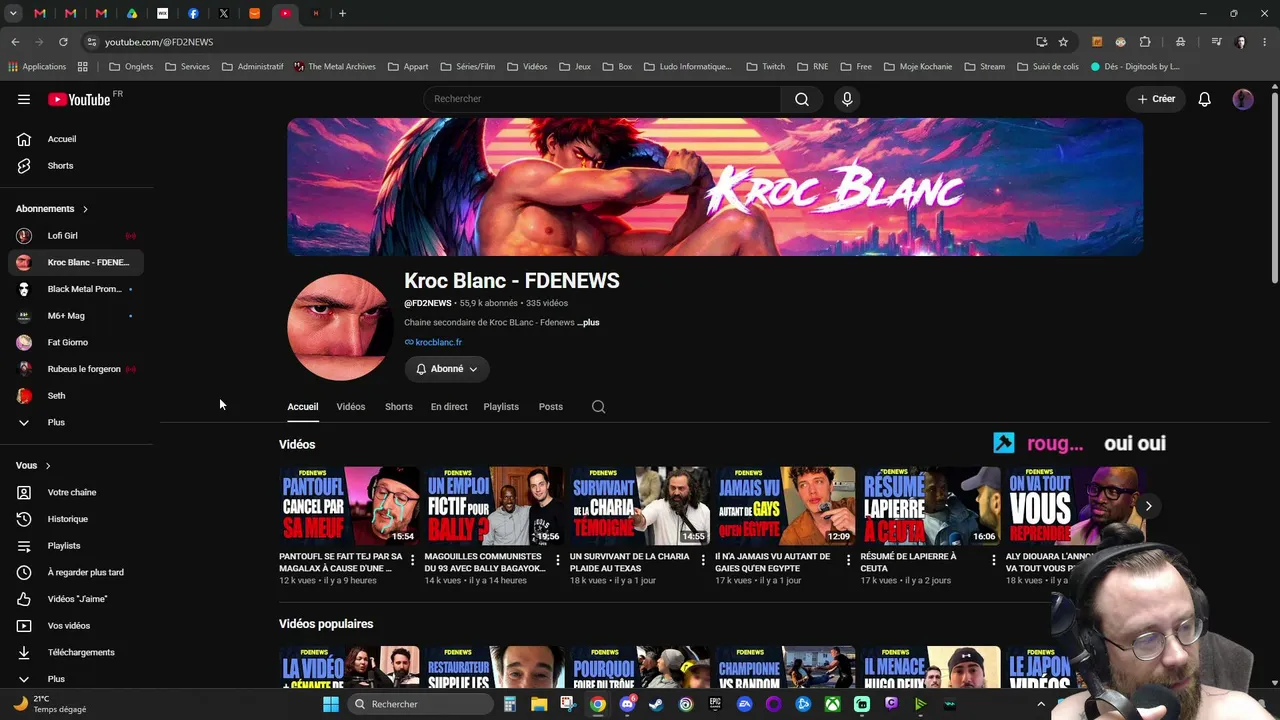Select the Accueil channel tab
The image size is (1280, 720).
(303, 407)
